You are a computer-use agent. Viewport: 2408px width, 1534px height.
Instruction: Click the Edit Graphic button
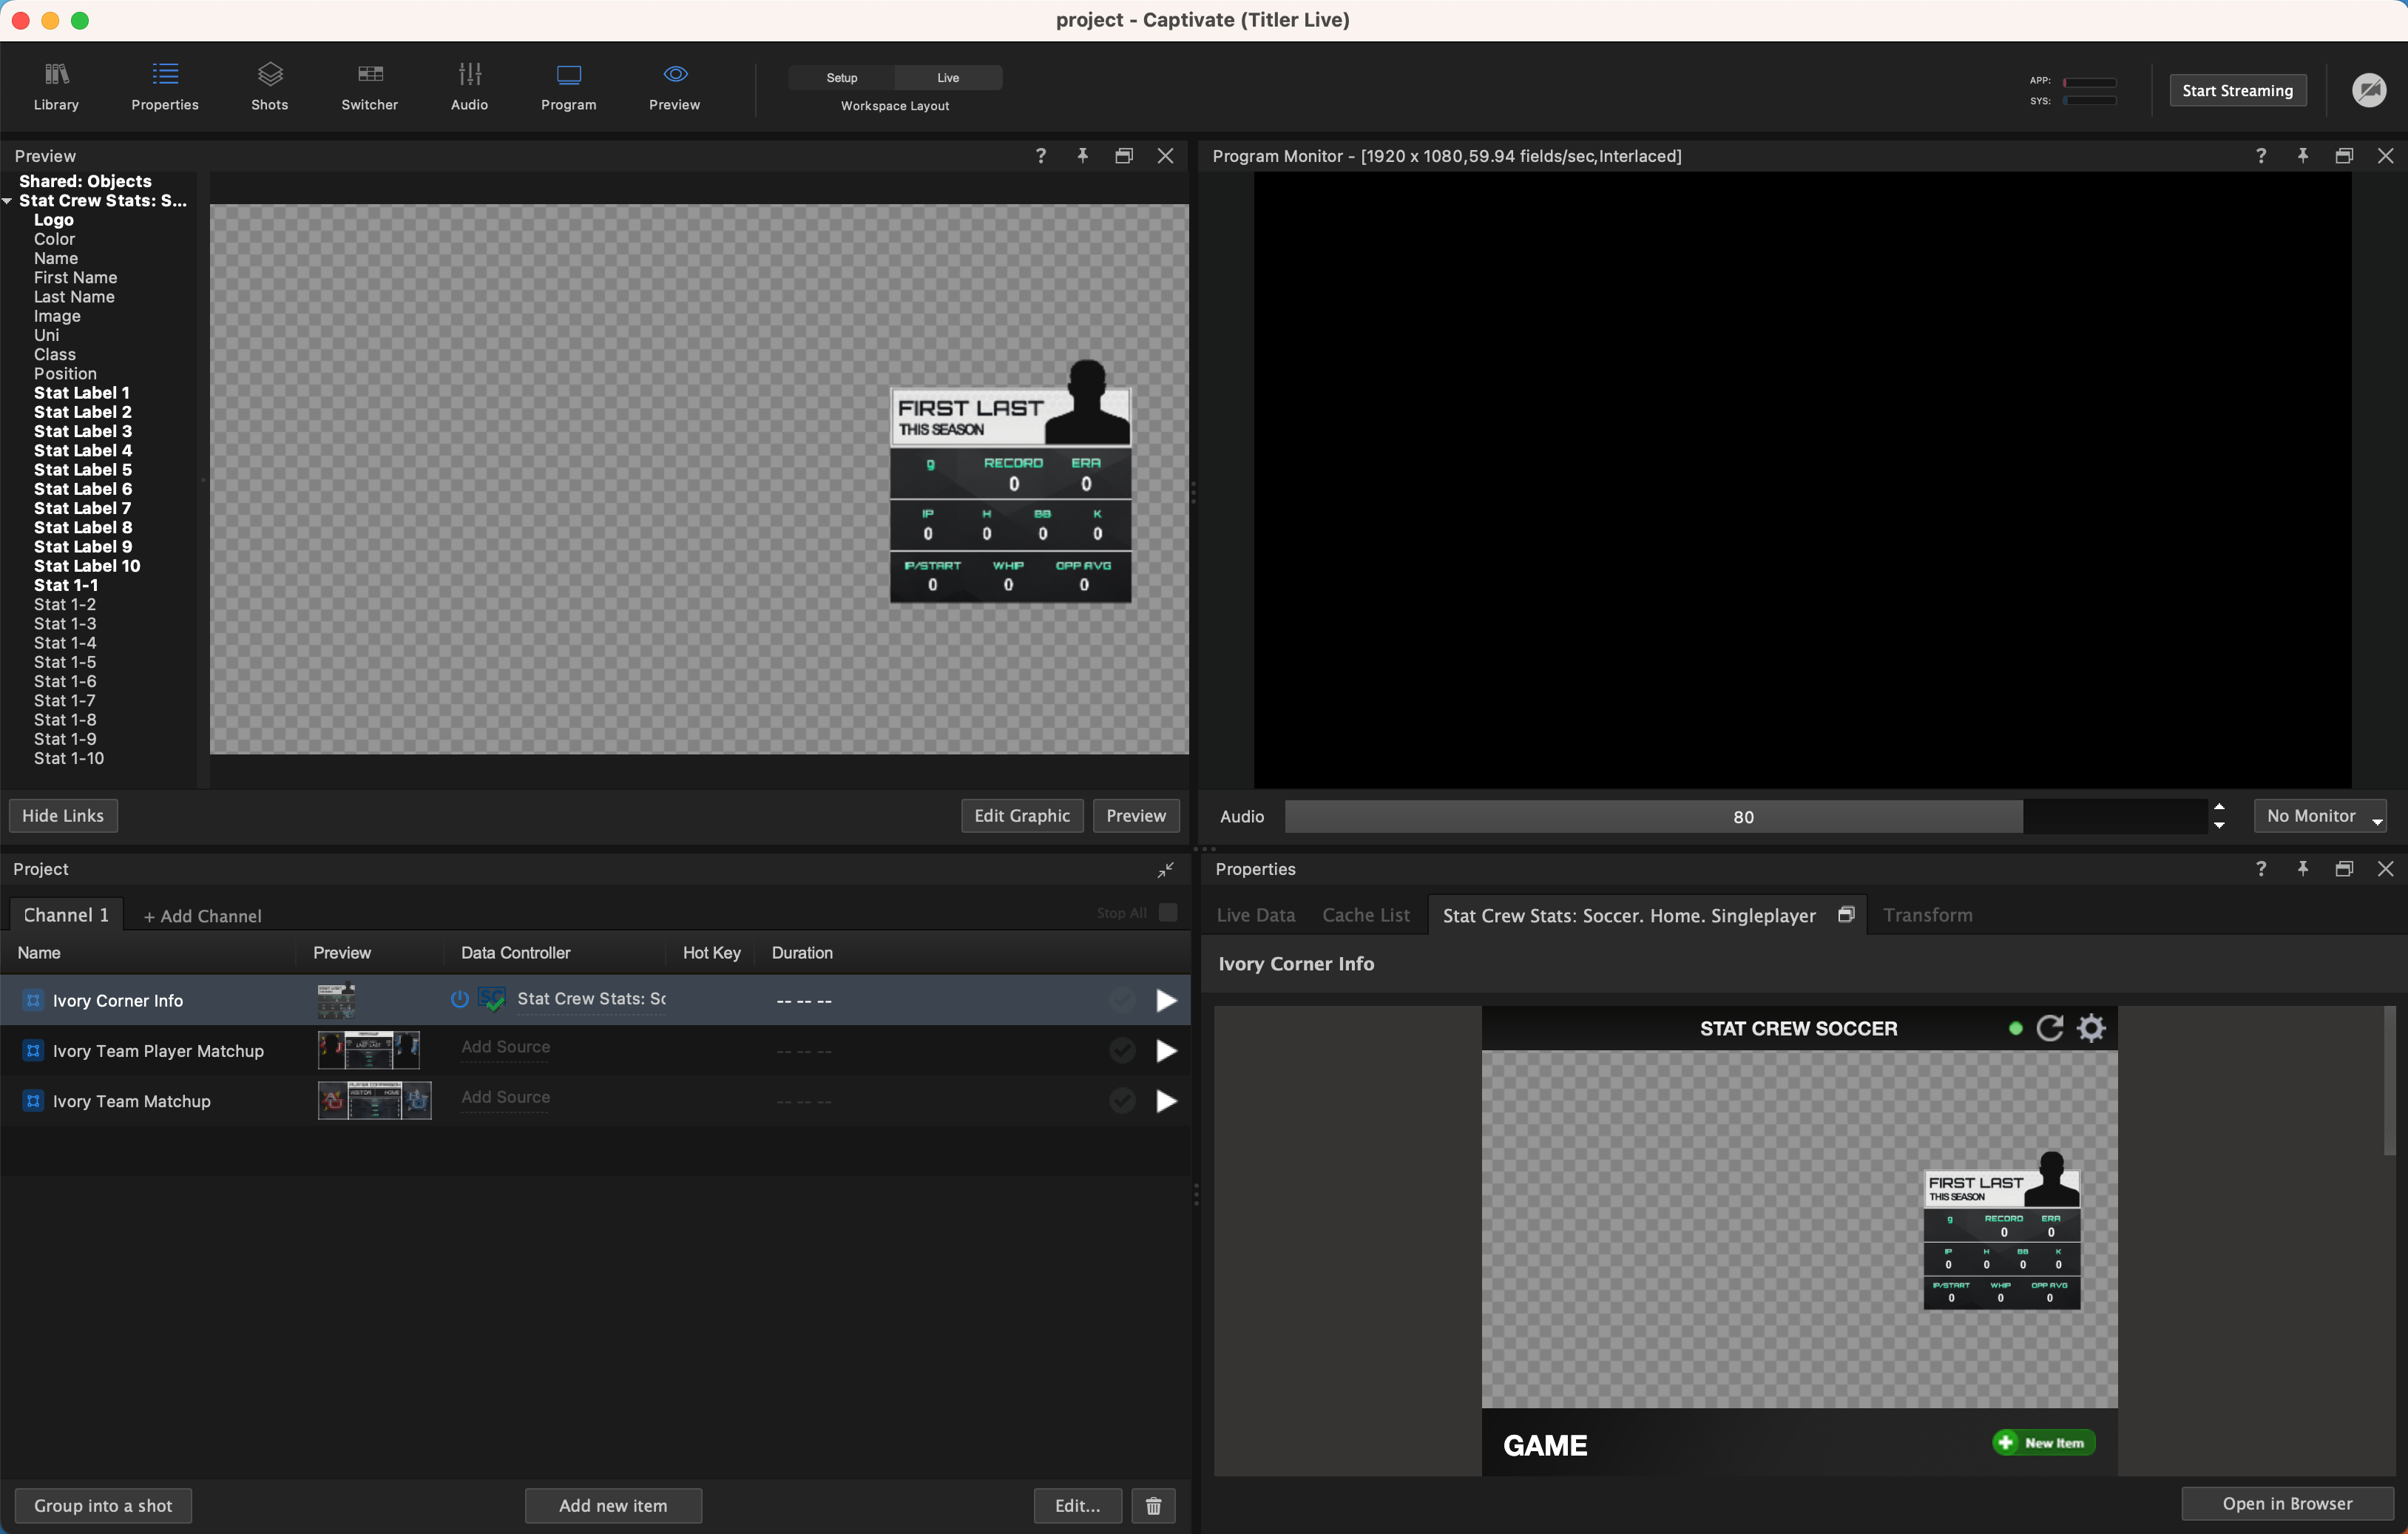1022,815
